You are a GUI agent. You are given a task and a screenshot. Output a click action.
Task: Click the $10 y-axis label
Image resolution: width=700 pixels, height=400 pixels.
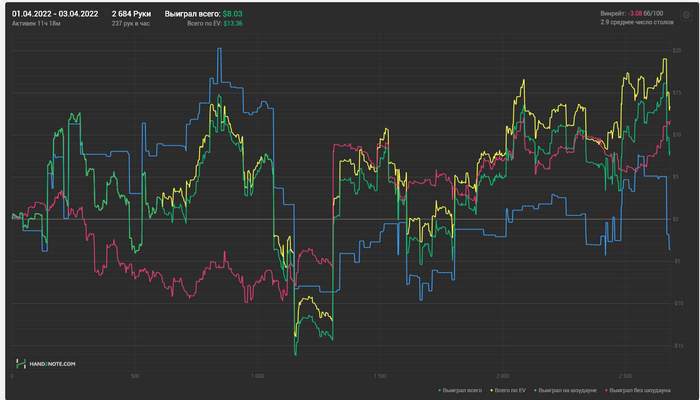[676, 135]
